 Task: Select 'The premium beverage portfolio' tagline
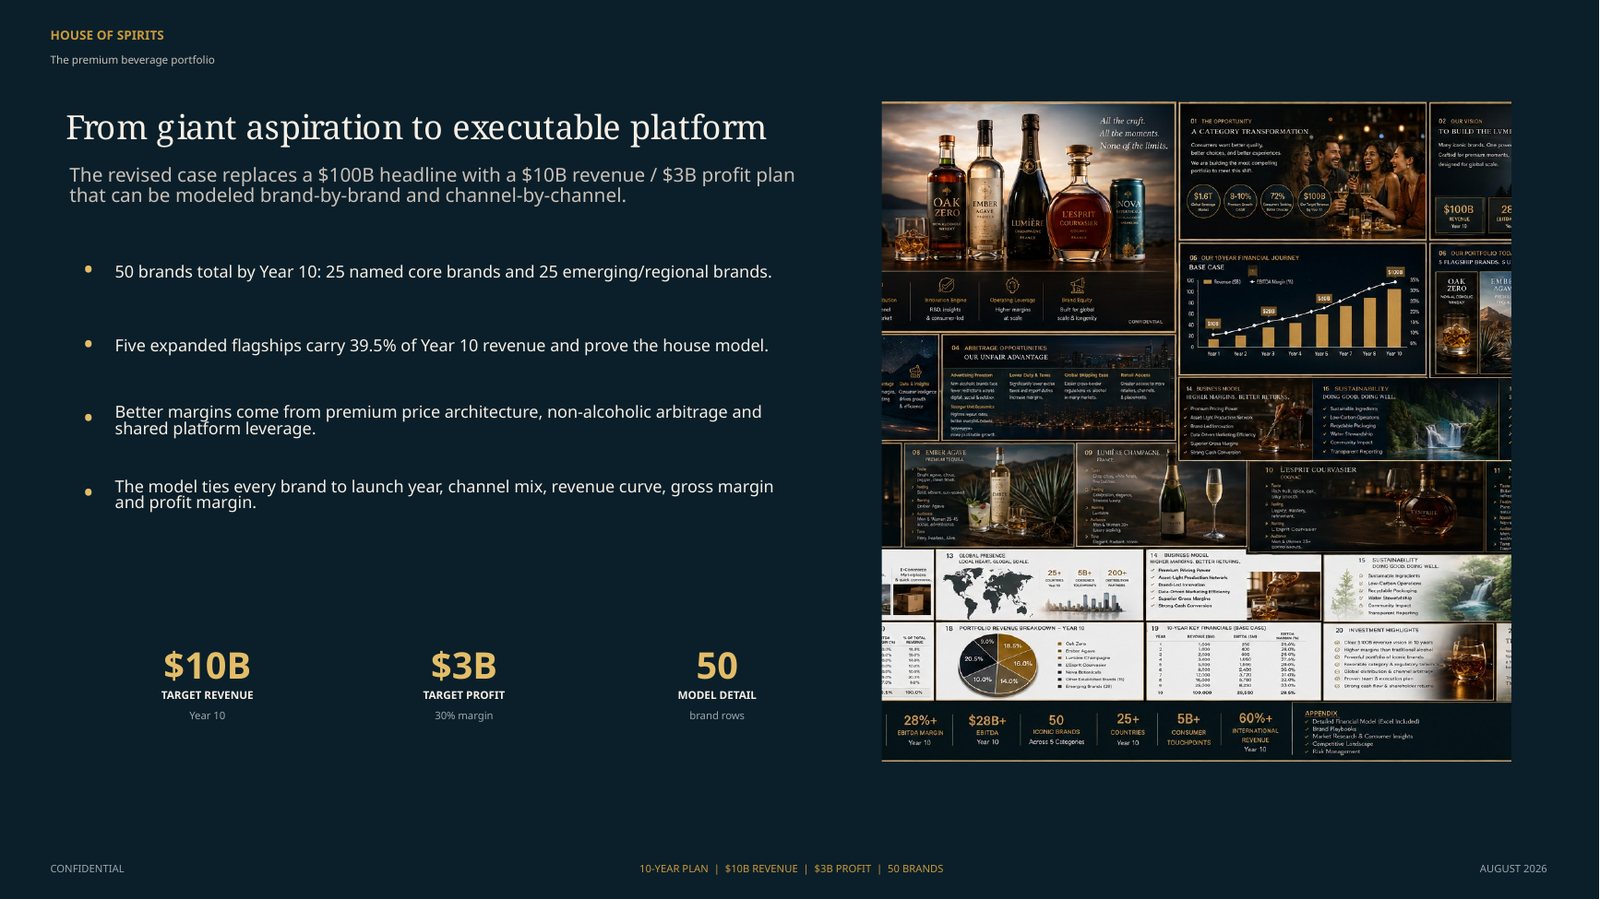(x=132, y=60)
